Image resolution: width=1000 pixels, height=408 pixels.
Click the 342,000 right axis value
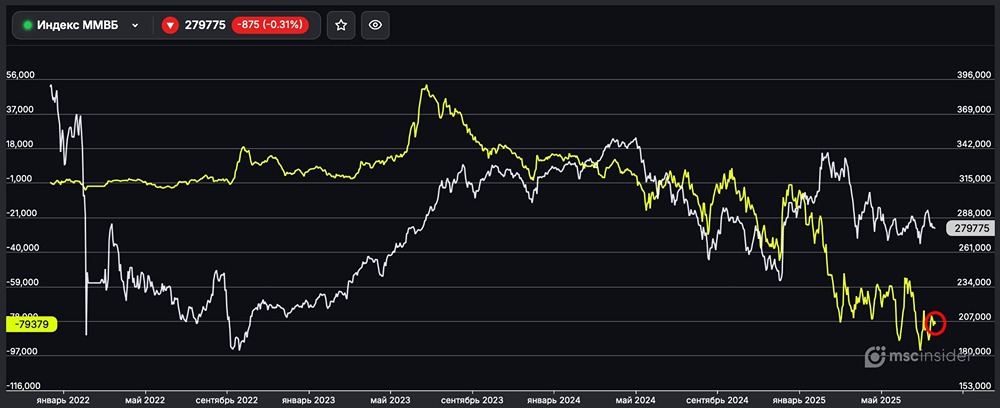[973, 145]
